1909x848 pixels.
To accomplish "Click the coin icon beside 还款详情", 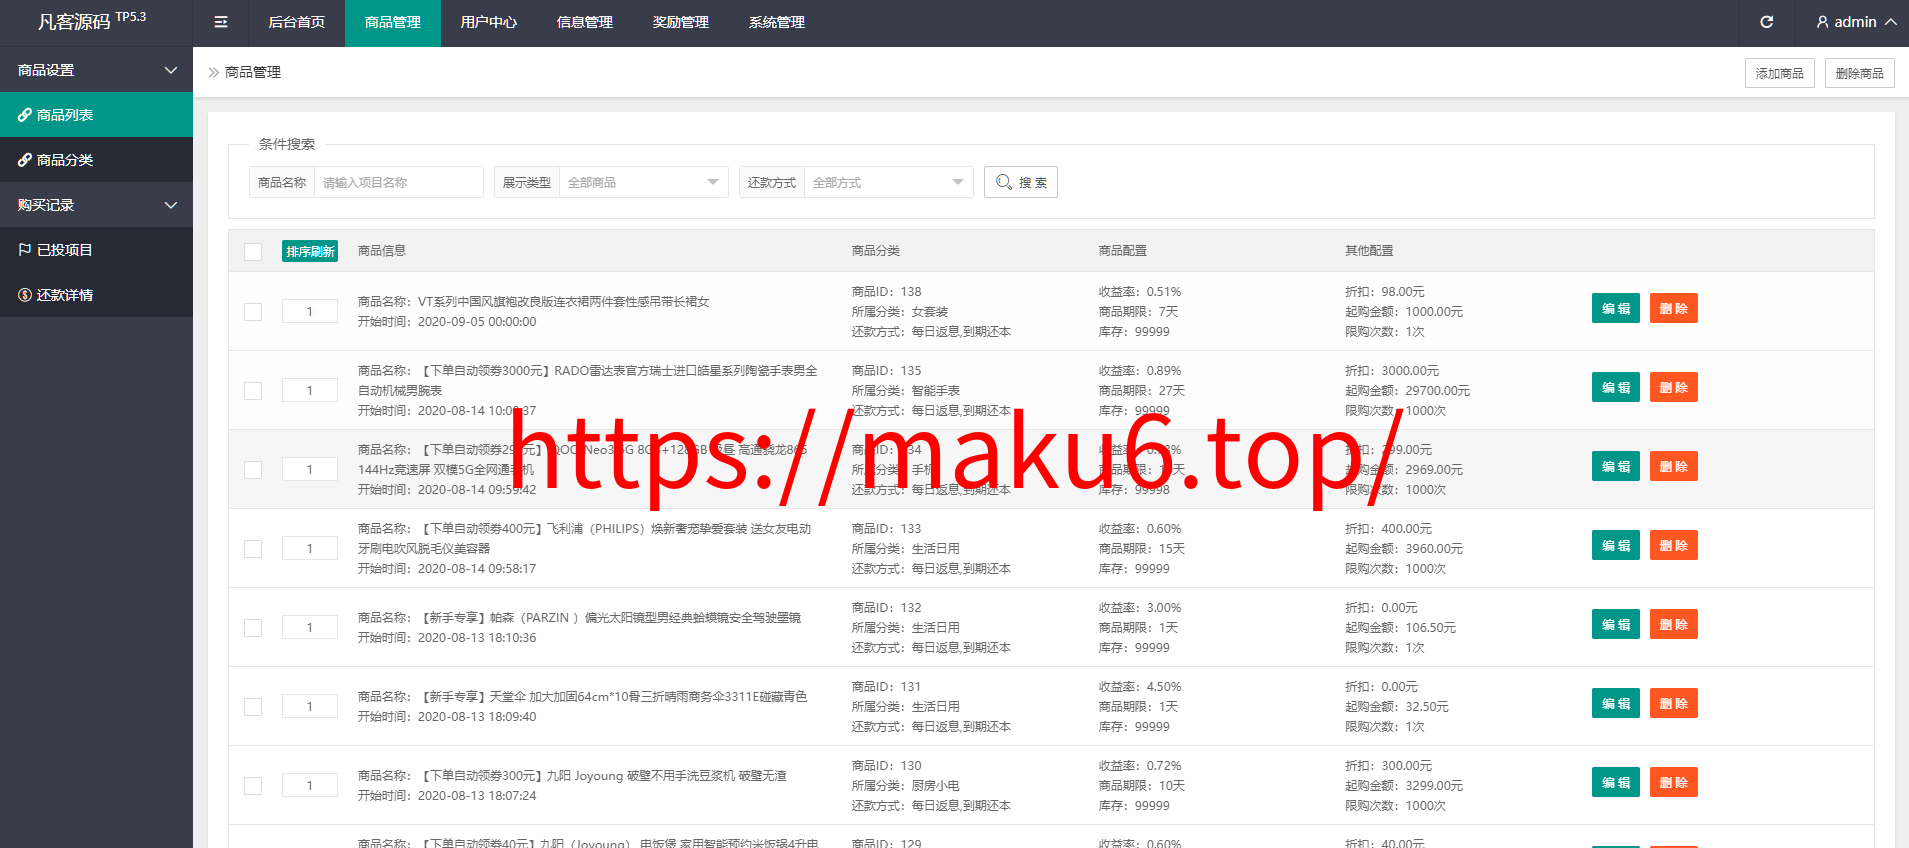I will pyautogui.click(x=25, y=295).
